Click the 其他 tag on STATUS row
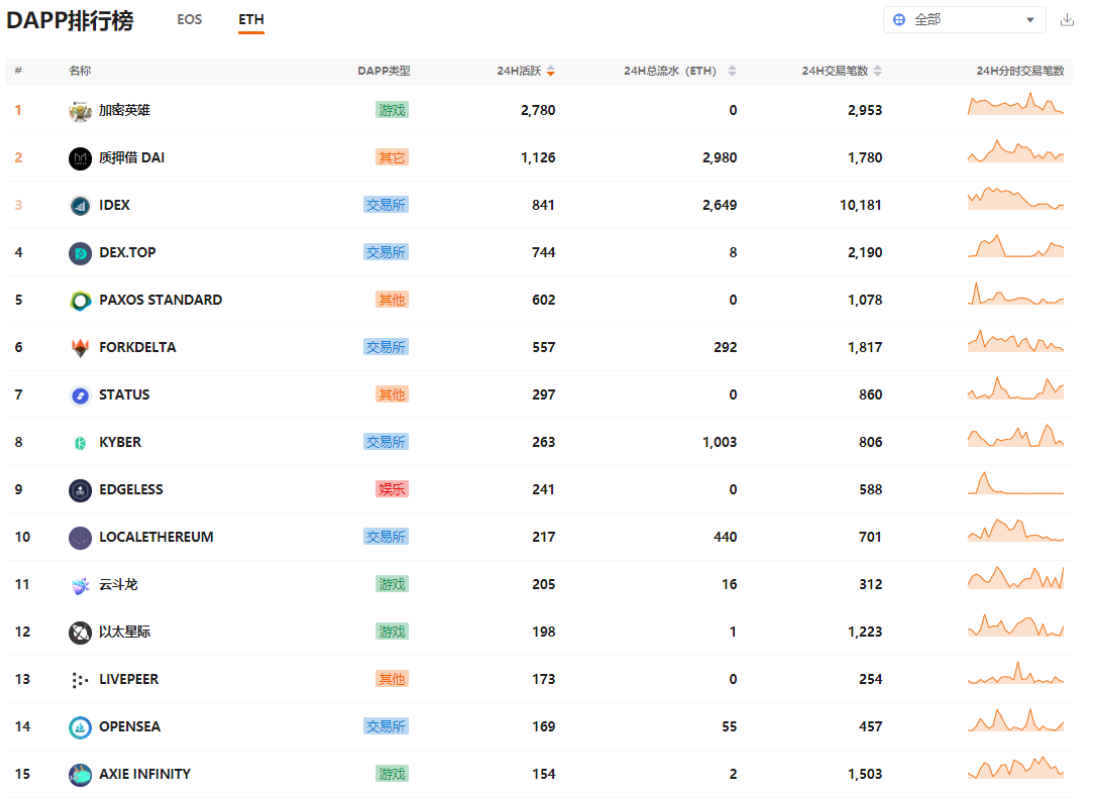The width and height of the screenshot is (1109, 803). click(x=392, y=395)
